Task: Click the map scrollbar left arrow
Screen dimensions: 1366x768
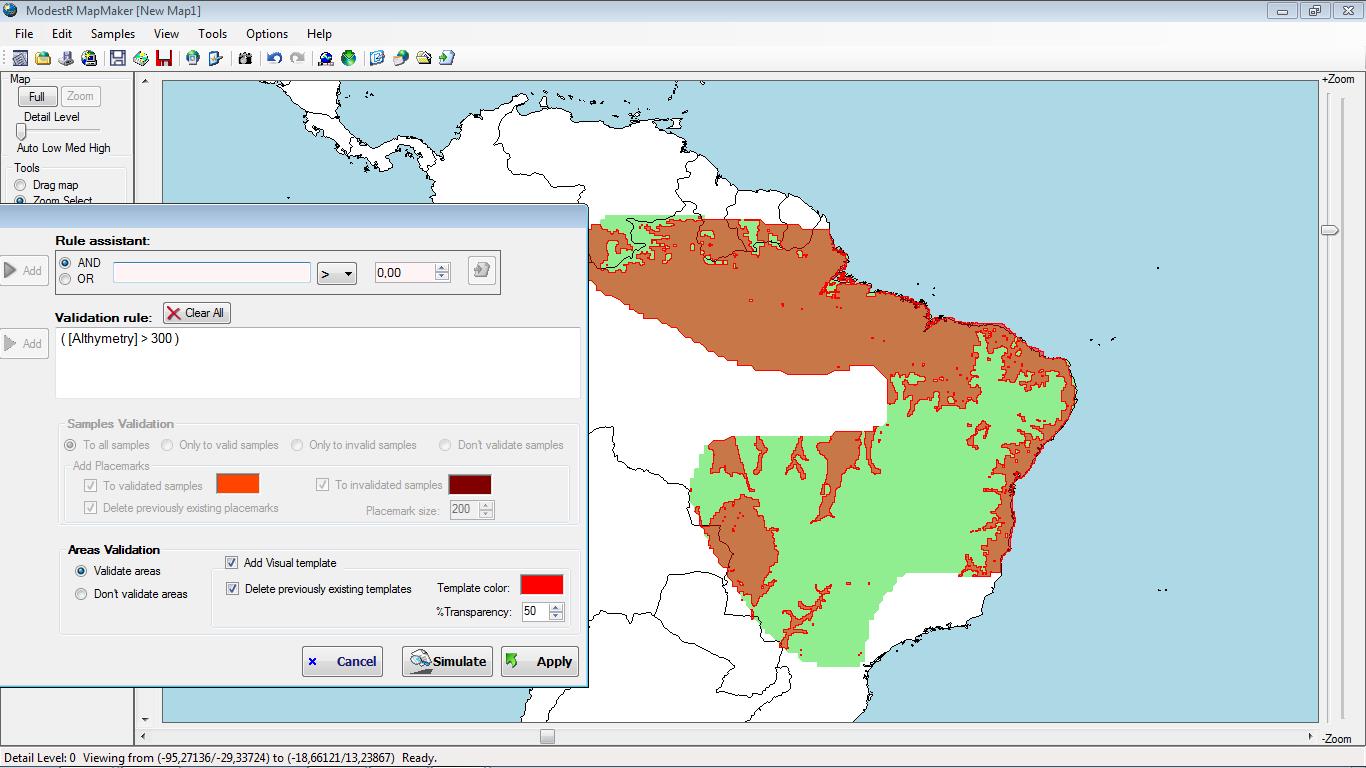Action: point(145,737)
